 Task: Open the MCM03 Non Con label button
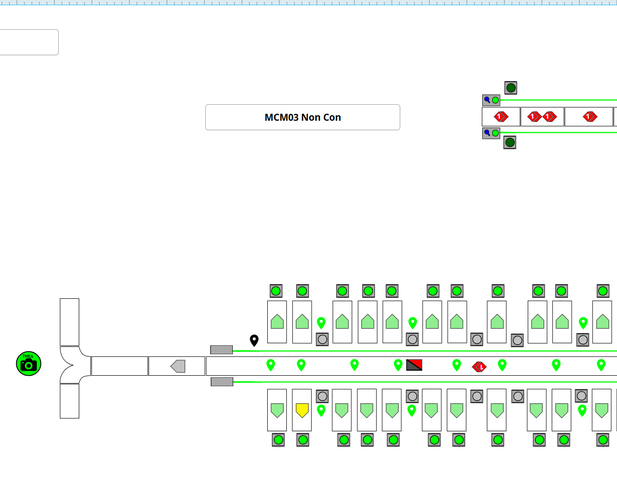coord(302,117)
